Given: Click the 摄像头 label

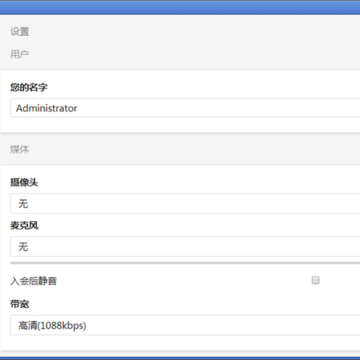Looking at the screenshot, I should point(24,182).
